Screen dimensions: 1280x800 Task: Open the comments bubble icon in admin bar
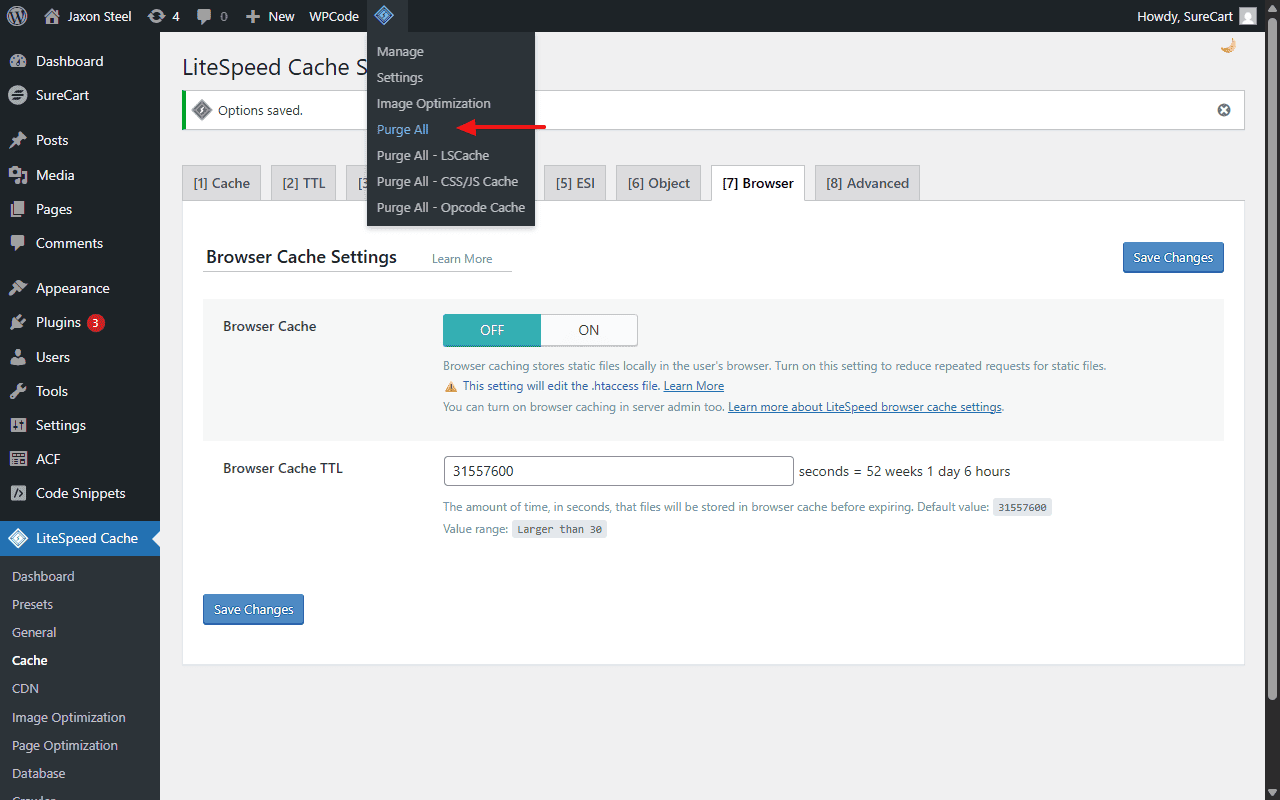point(204,17)
